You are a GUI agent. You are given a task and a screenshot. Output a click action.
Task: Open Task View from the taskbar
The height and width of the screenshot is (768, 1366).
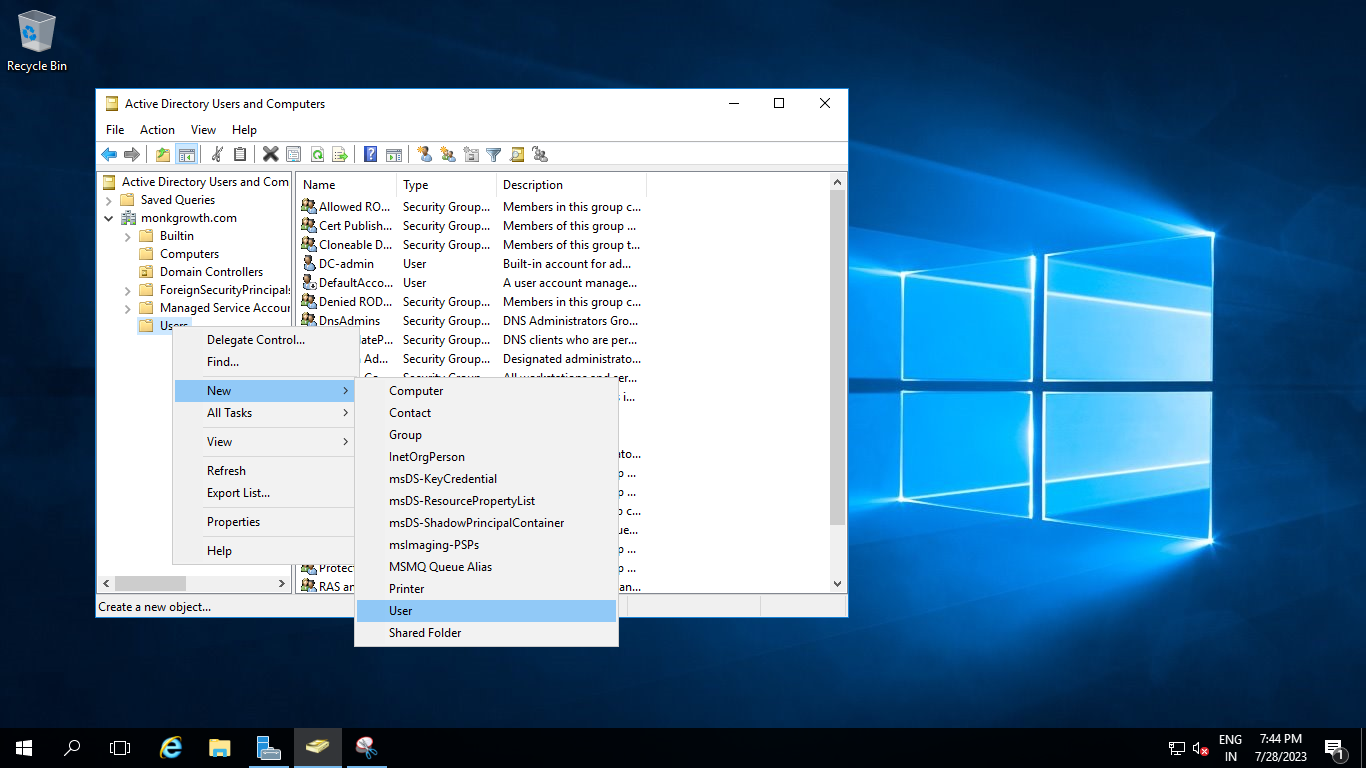[x=120, y=747]
